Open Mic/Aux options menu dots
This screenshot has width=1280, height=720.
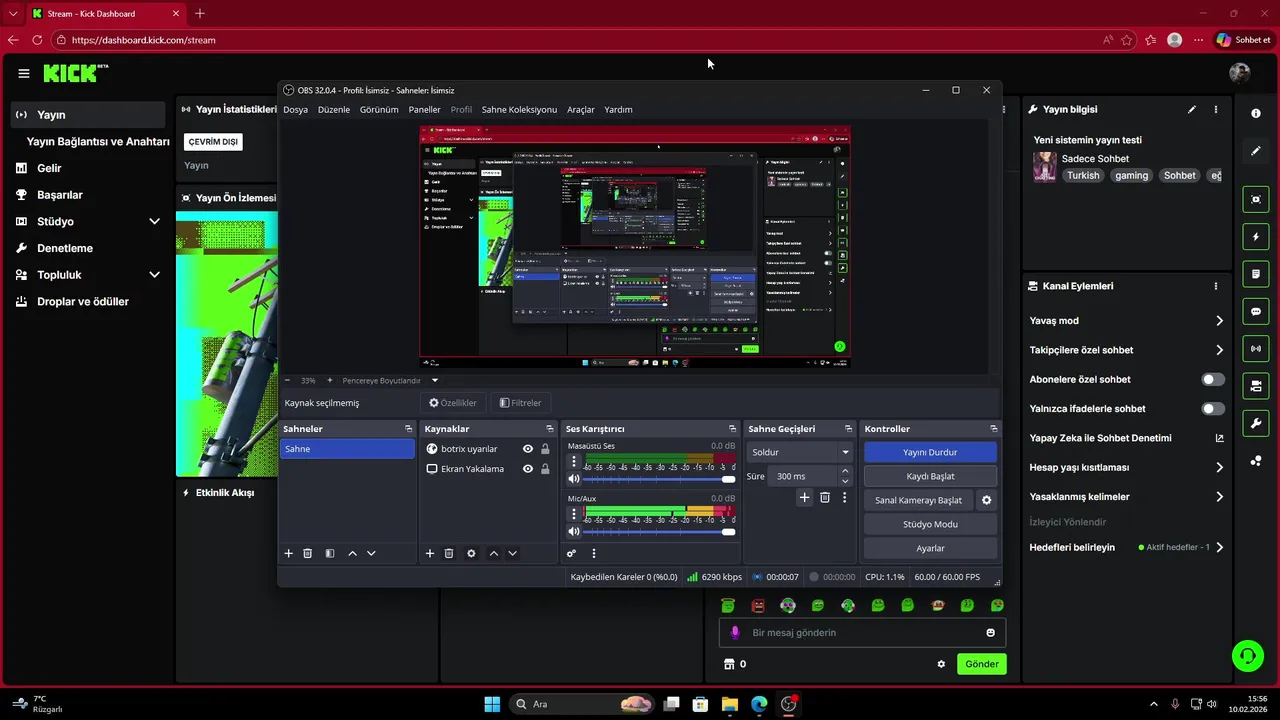pyautogui.click(x=574, y=514)
